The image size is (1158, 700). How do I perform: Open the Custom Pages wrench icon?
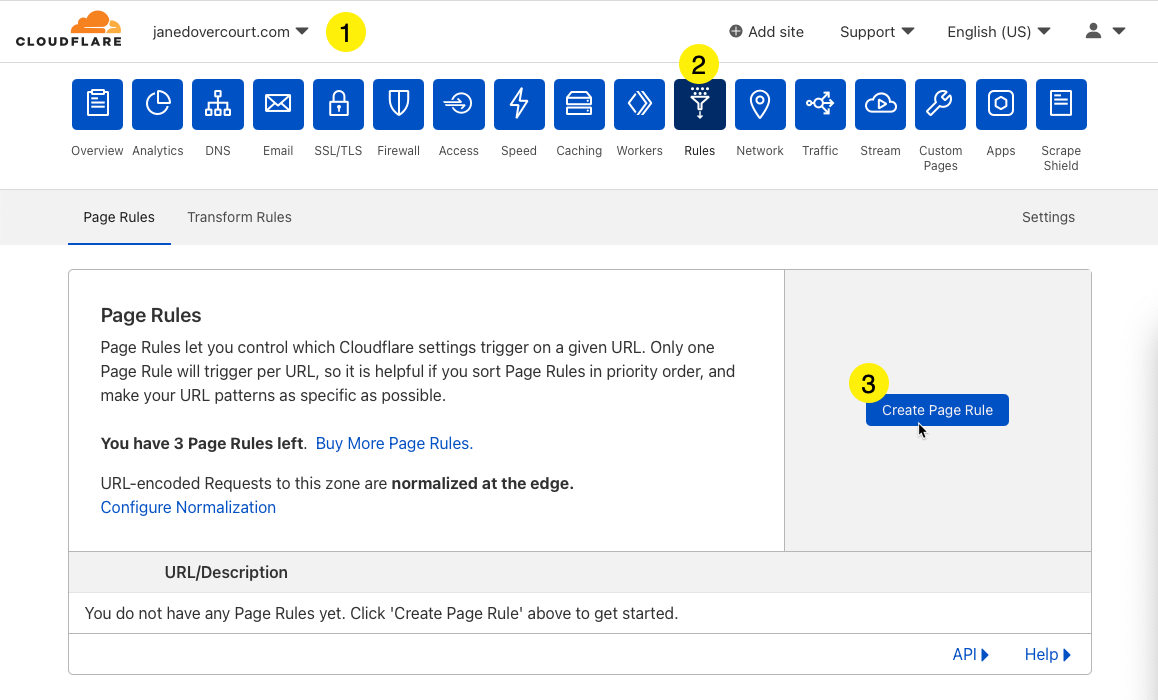tap(941, 104)
